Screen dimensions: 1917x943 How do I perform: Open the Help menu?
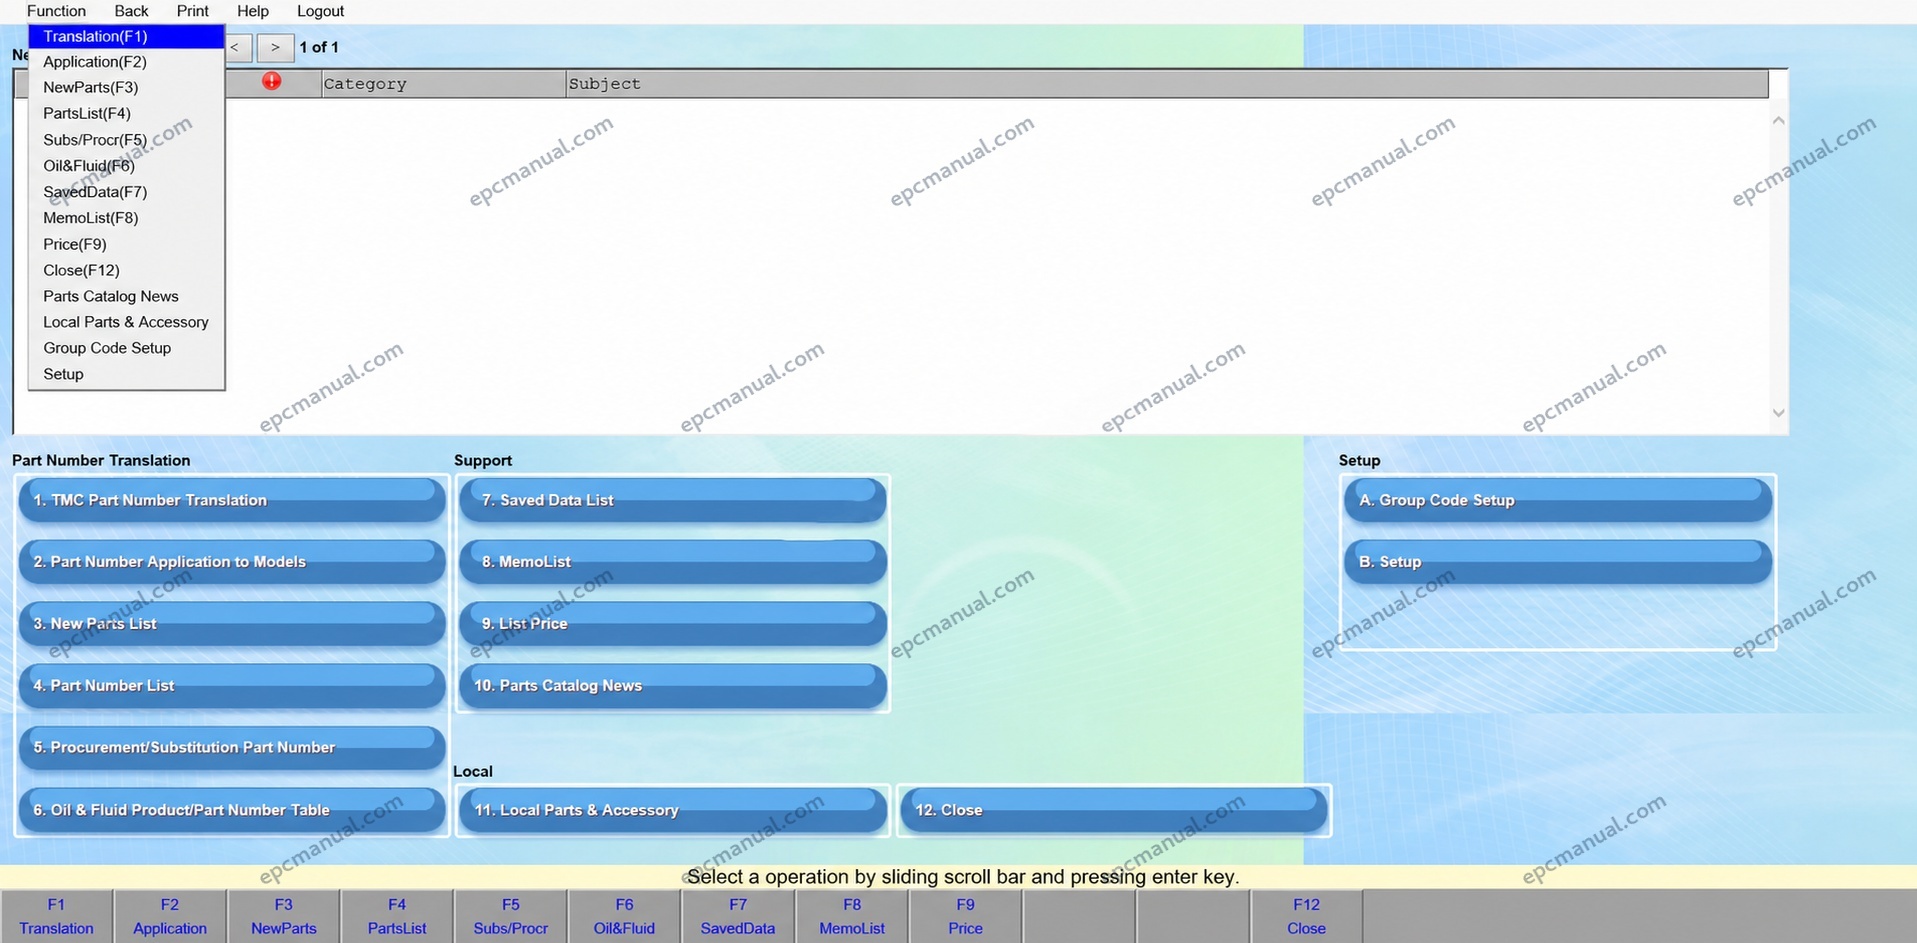tap(253, 11)
